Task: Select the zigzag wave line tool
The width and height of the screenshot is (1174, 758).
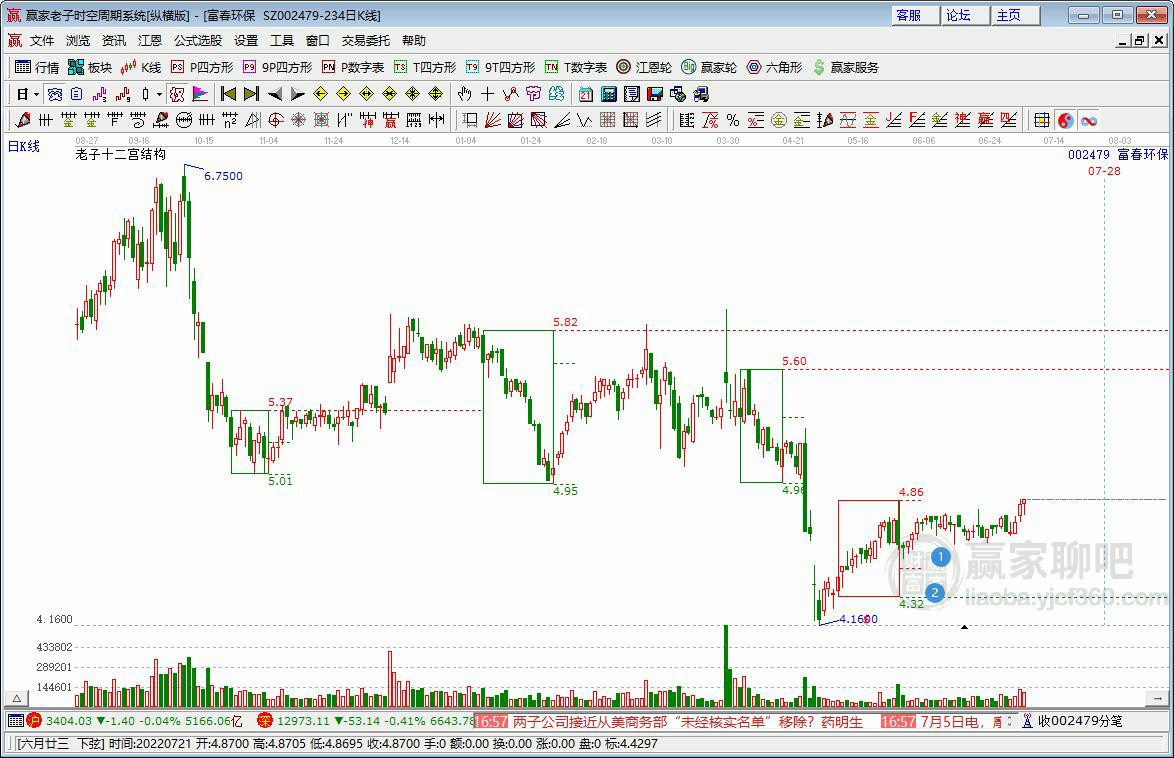Action: point(584,120)
